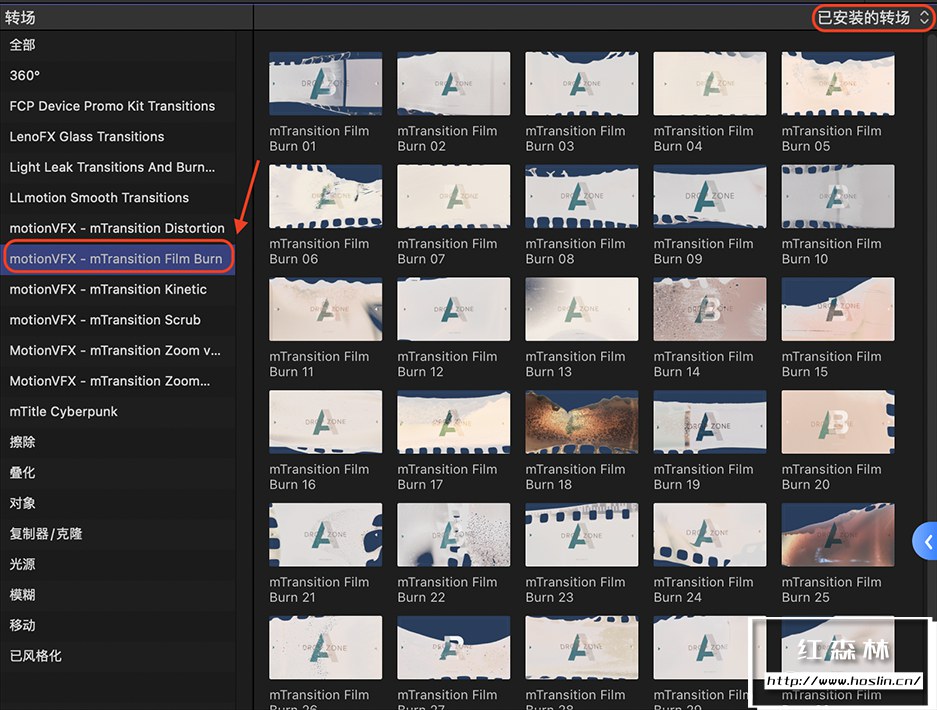Open the 已安装的转场 dropdown
The width and height of the screenshot is (937, 710).
[x=872, y=17]
